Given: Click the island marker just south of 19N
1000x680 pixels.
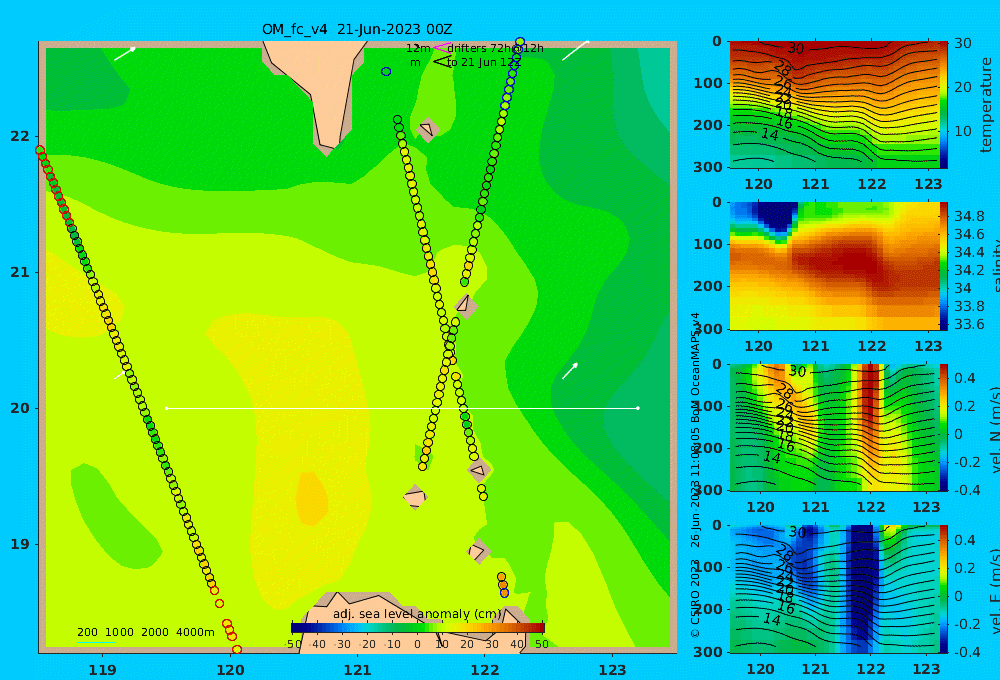Looking at the screenshot, I should pyautogui.click(x=478, y=551).
